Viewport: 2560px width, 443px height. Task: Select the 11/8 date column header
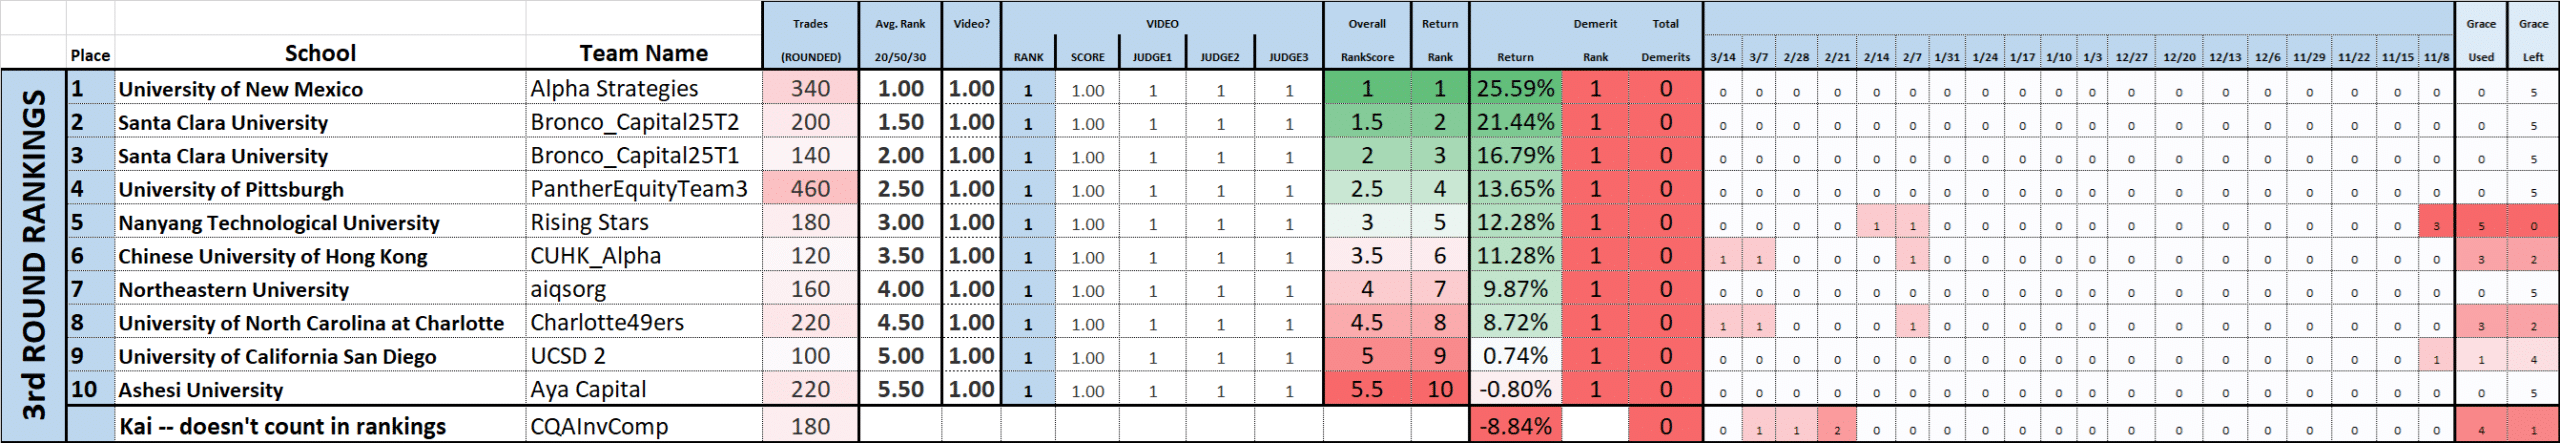[2437, 57]
